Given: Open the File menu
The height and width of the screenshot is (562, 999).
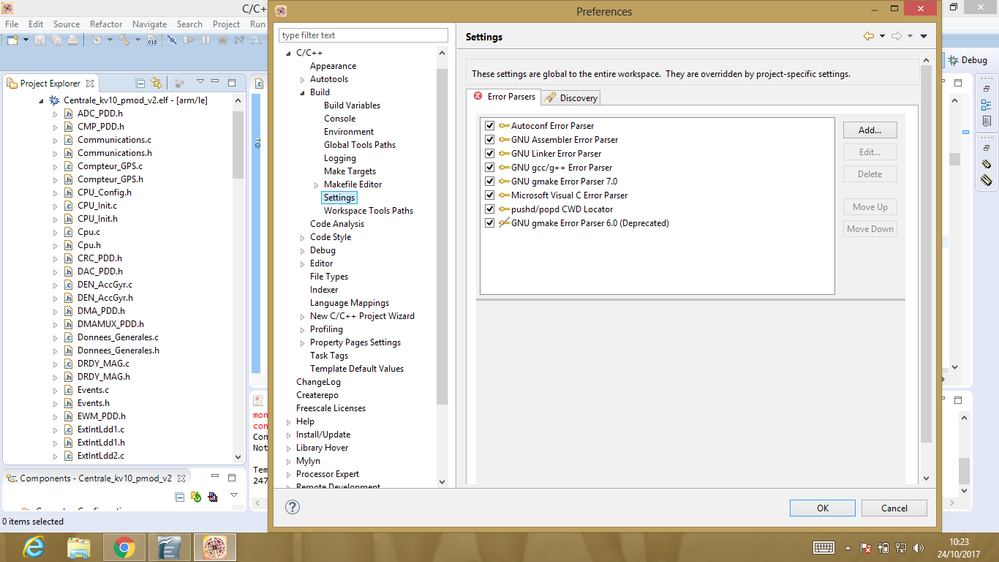Looking at the screenshot, I should 11,24.
